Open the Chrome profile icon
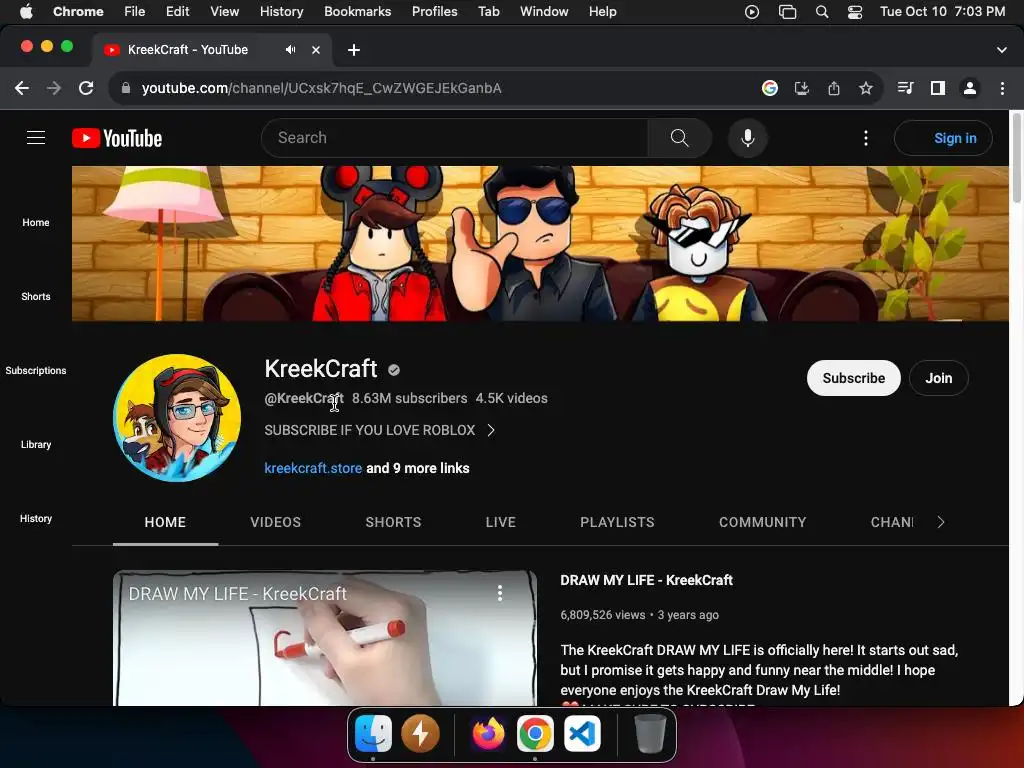The image size is (1024, 768). pos(970,88)
